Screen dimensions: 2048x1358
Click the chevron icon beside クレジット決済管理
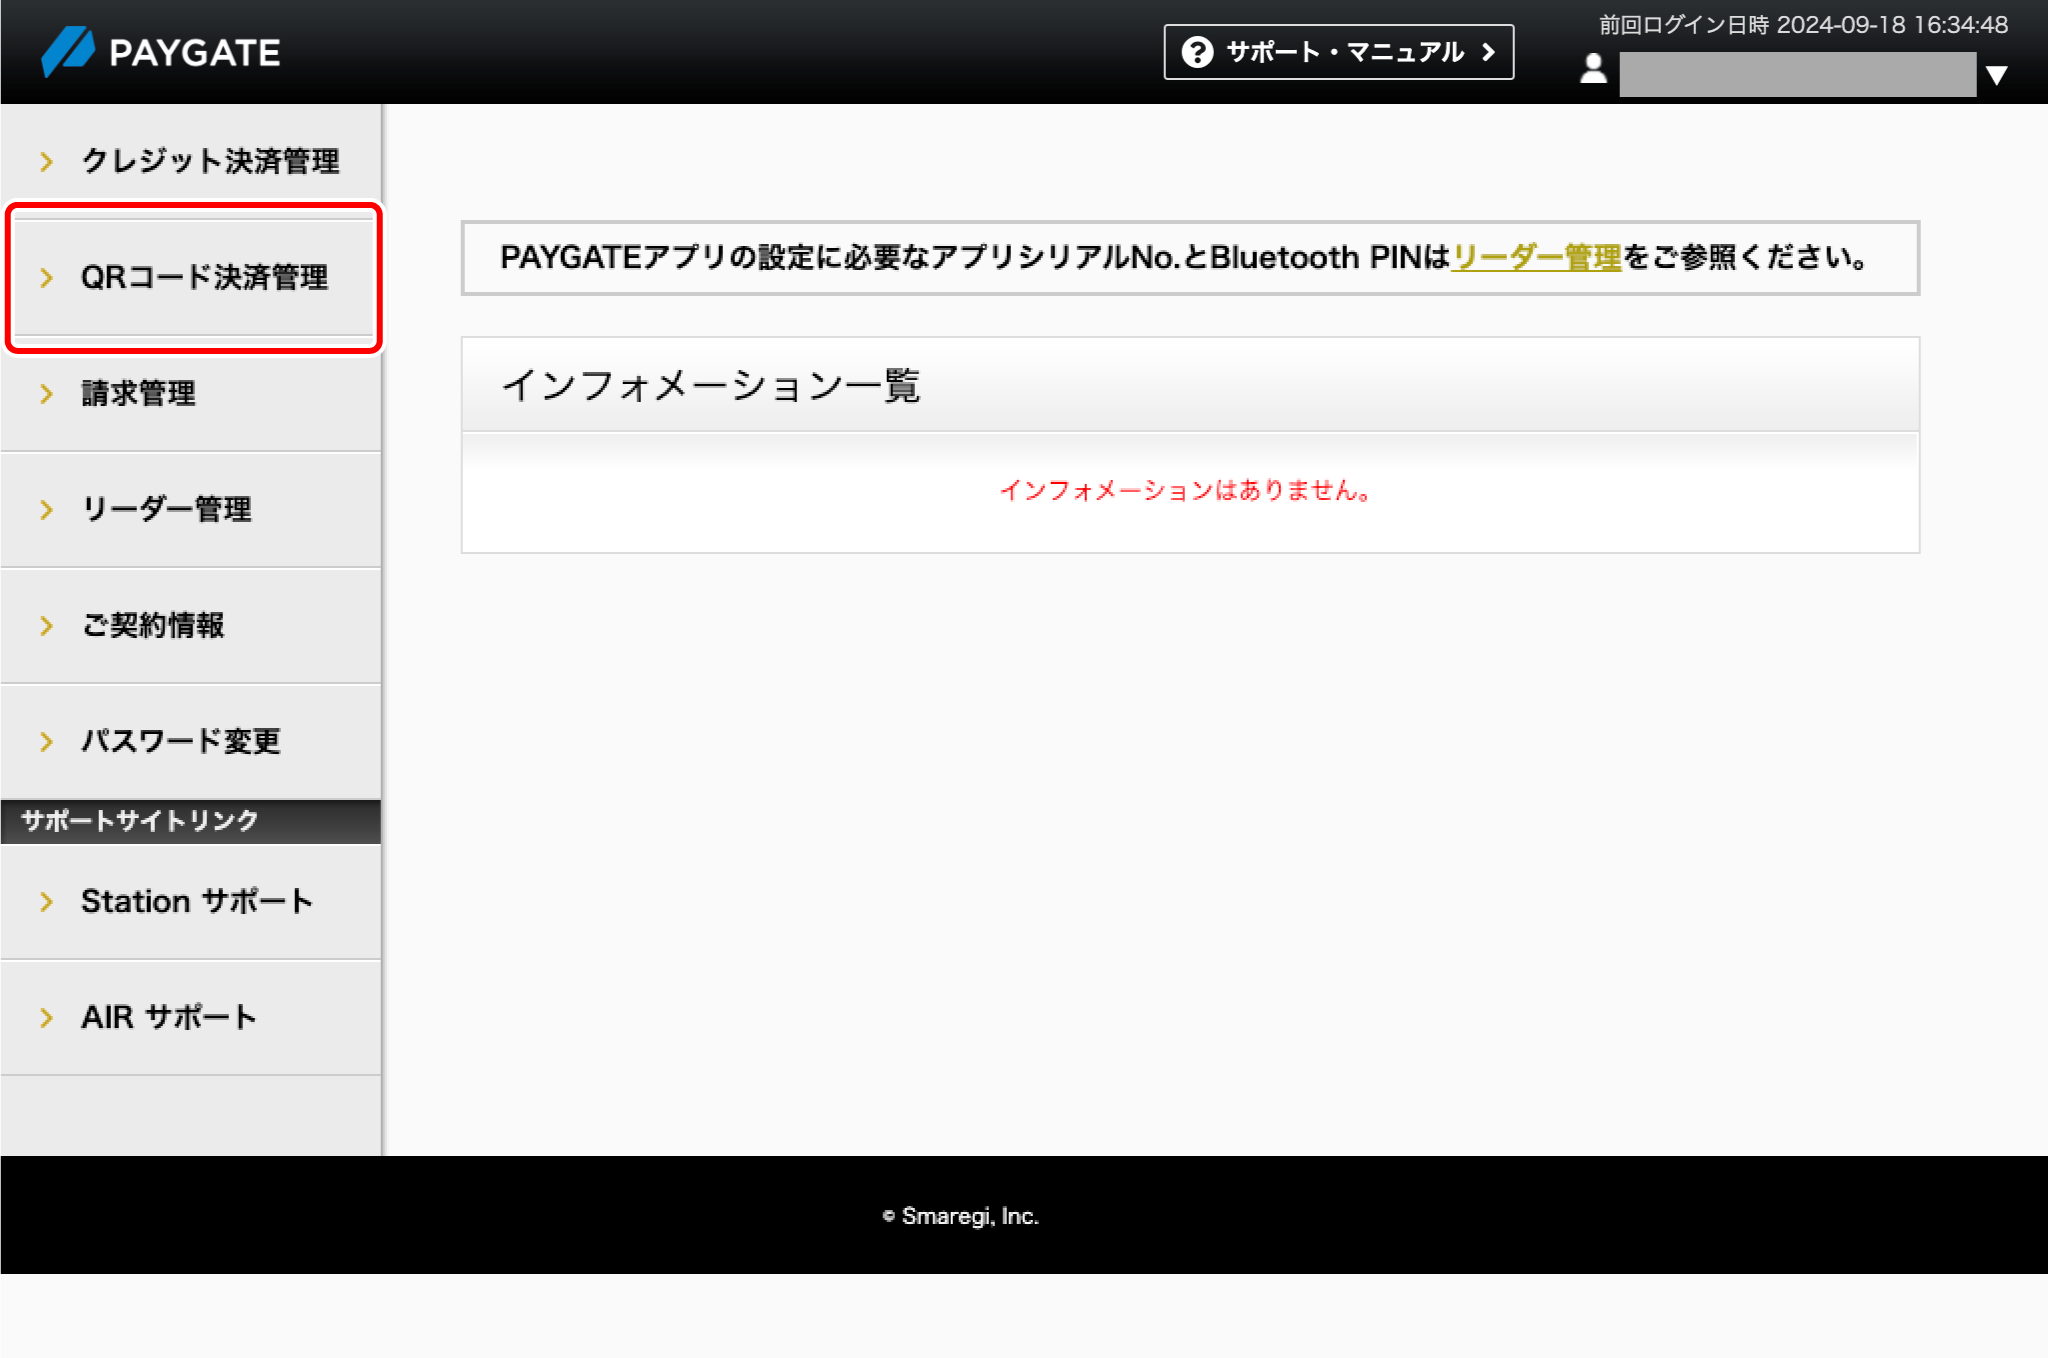coord(46,161)
